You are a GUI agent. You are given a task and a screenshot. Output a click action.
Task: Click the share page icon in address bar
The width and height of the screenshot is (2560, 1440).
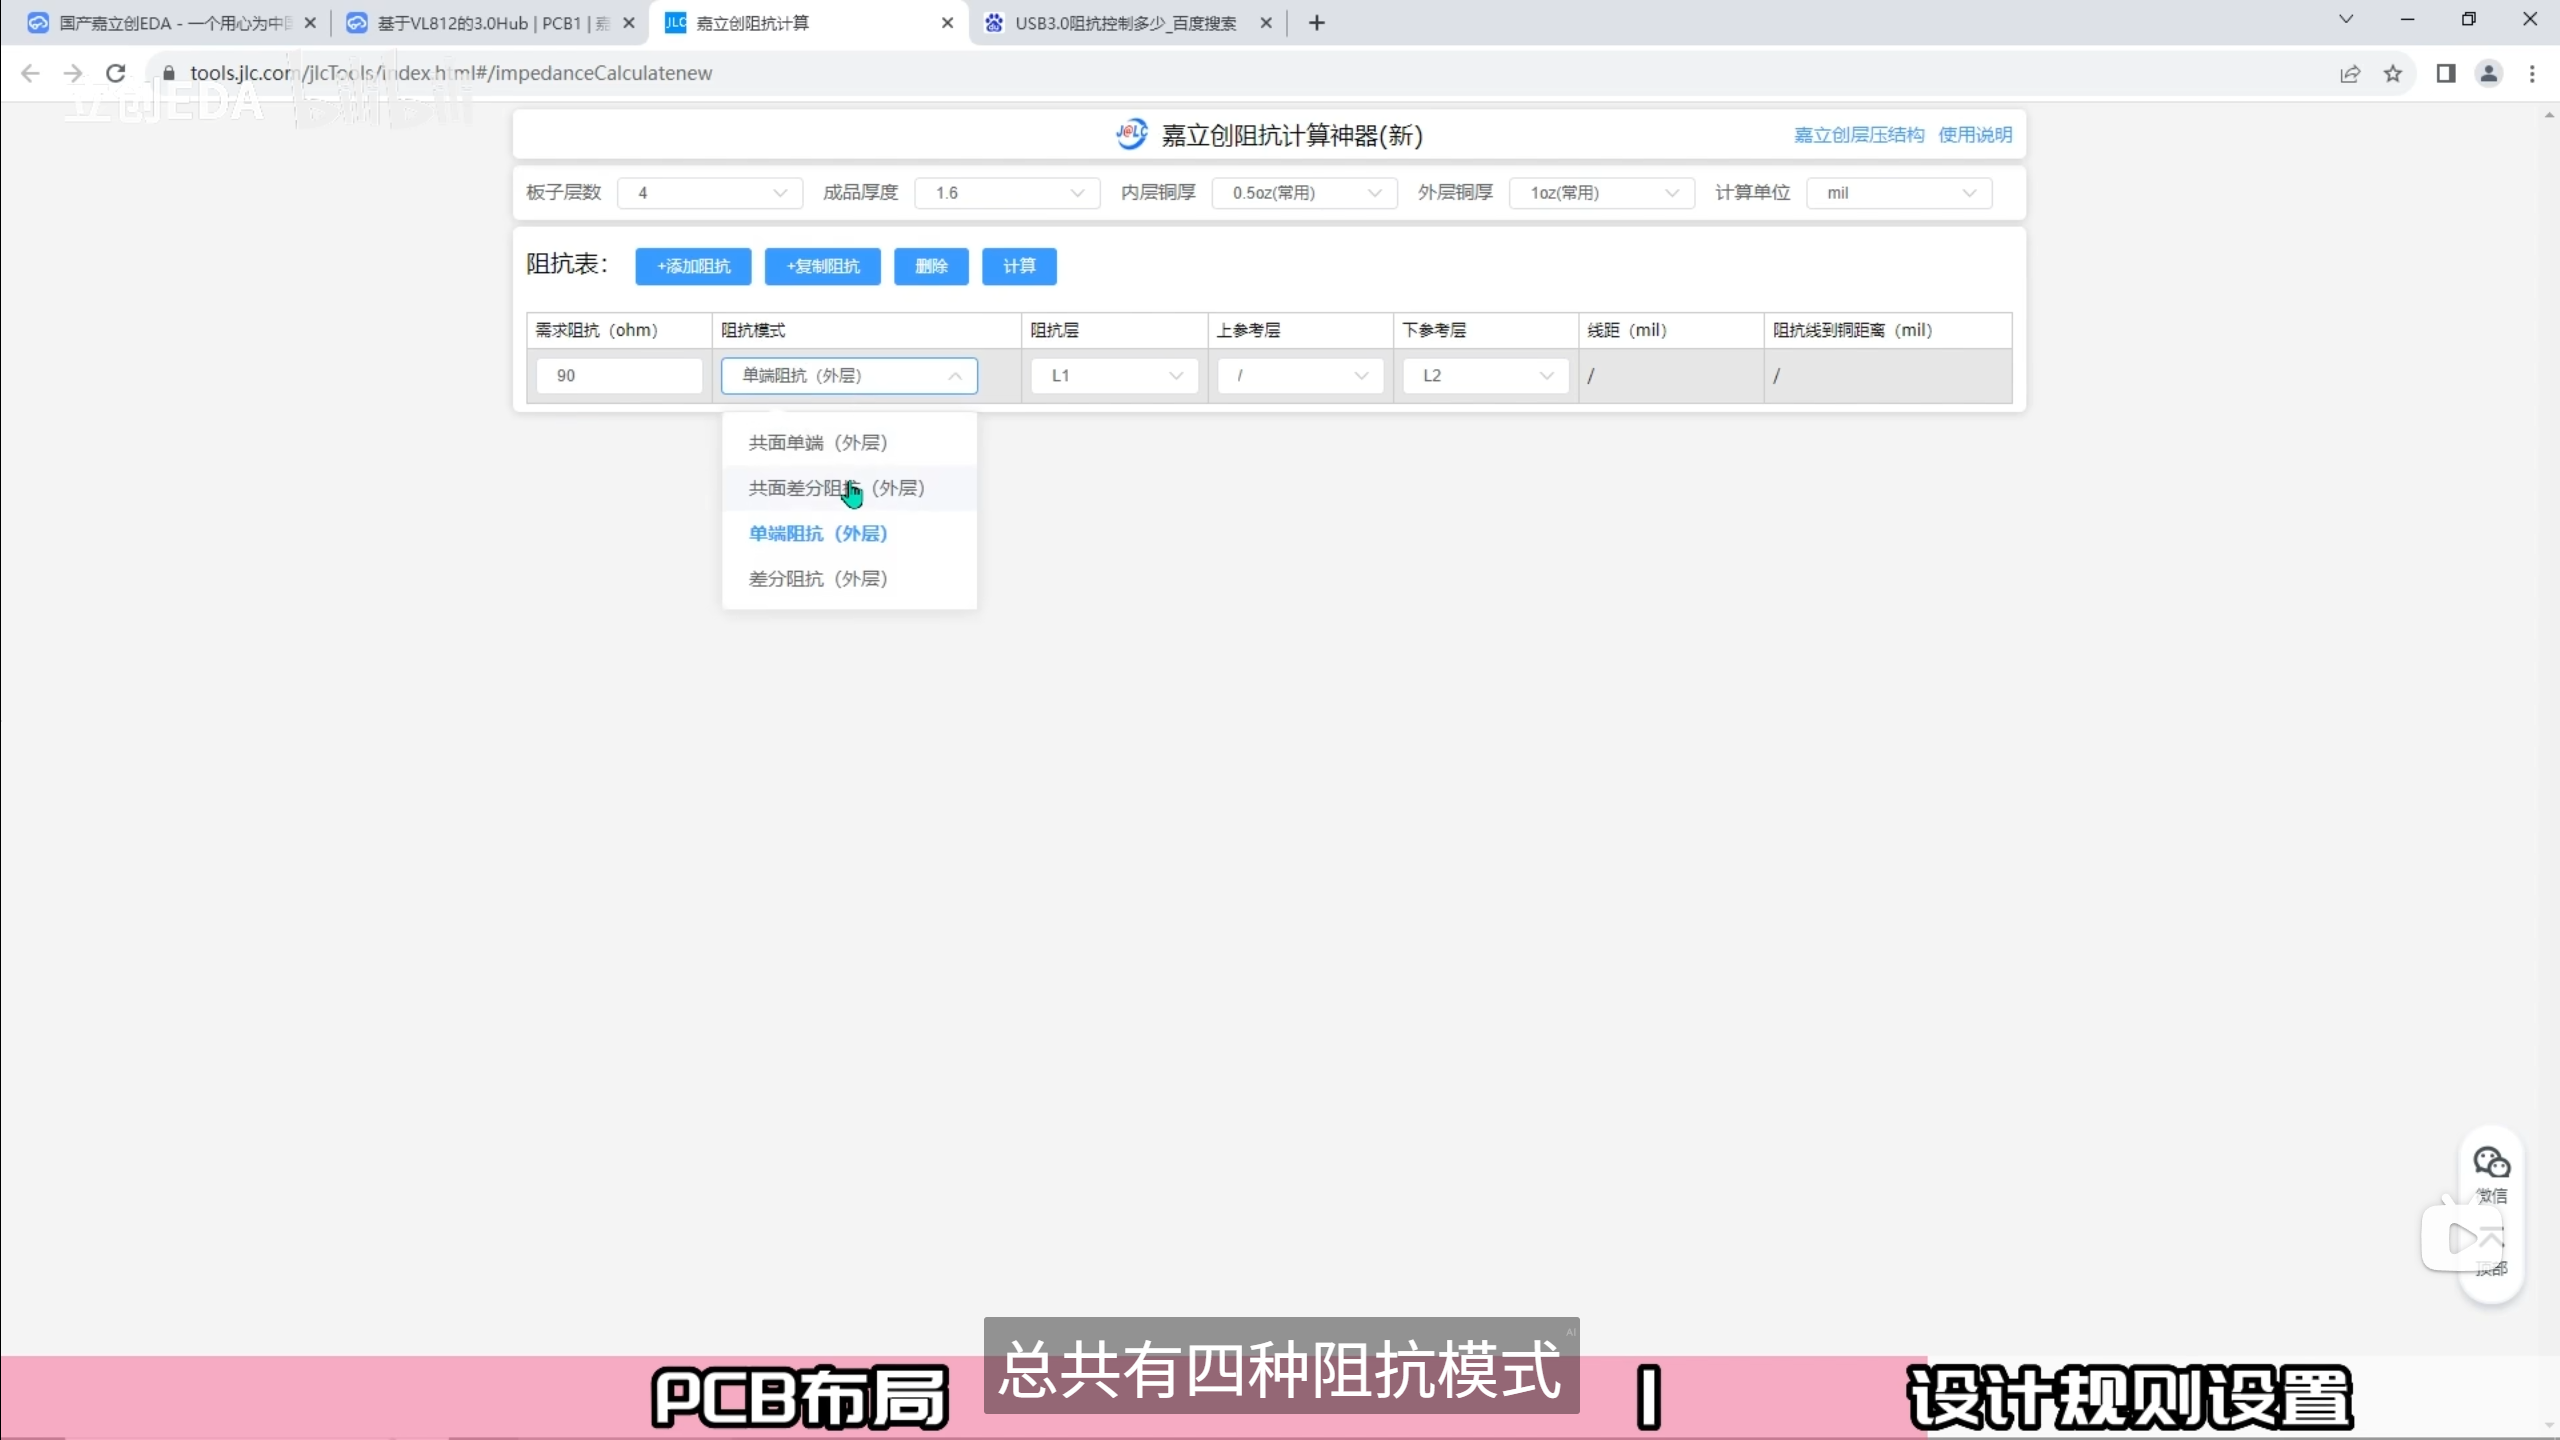(x=2350, y=73)
